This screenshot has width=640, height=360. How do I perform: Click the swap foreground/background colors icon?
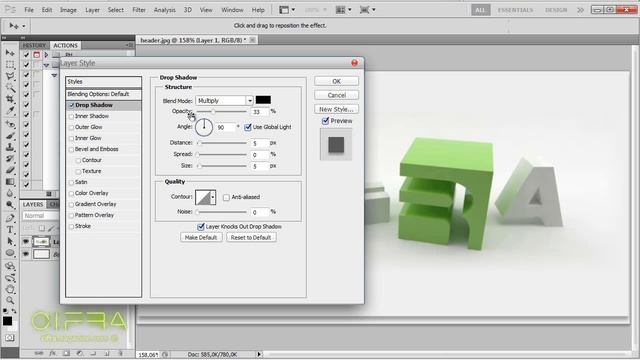(x=13, y=311)
